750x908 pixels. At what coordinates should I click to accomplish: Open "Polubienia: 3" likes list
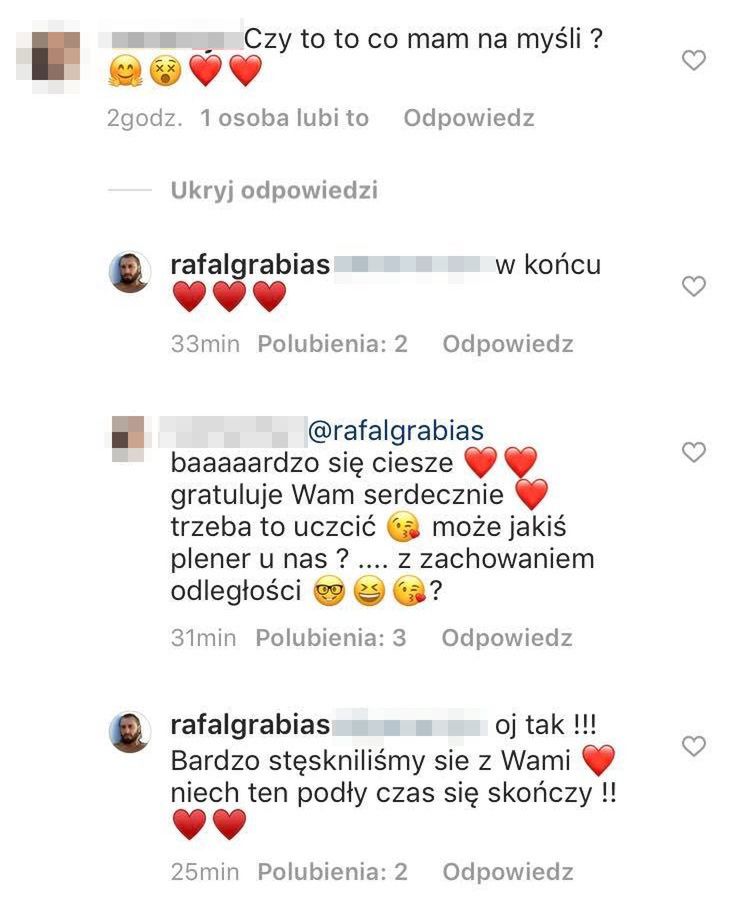(x=331, y=638)
